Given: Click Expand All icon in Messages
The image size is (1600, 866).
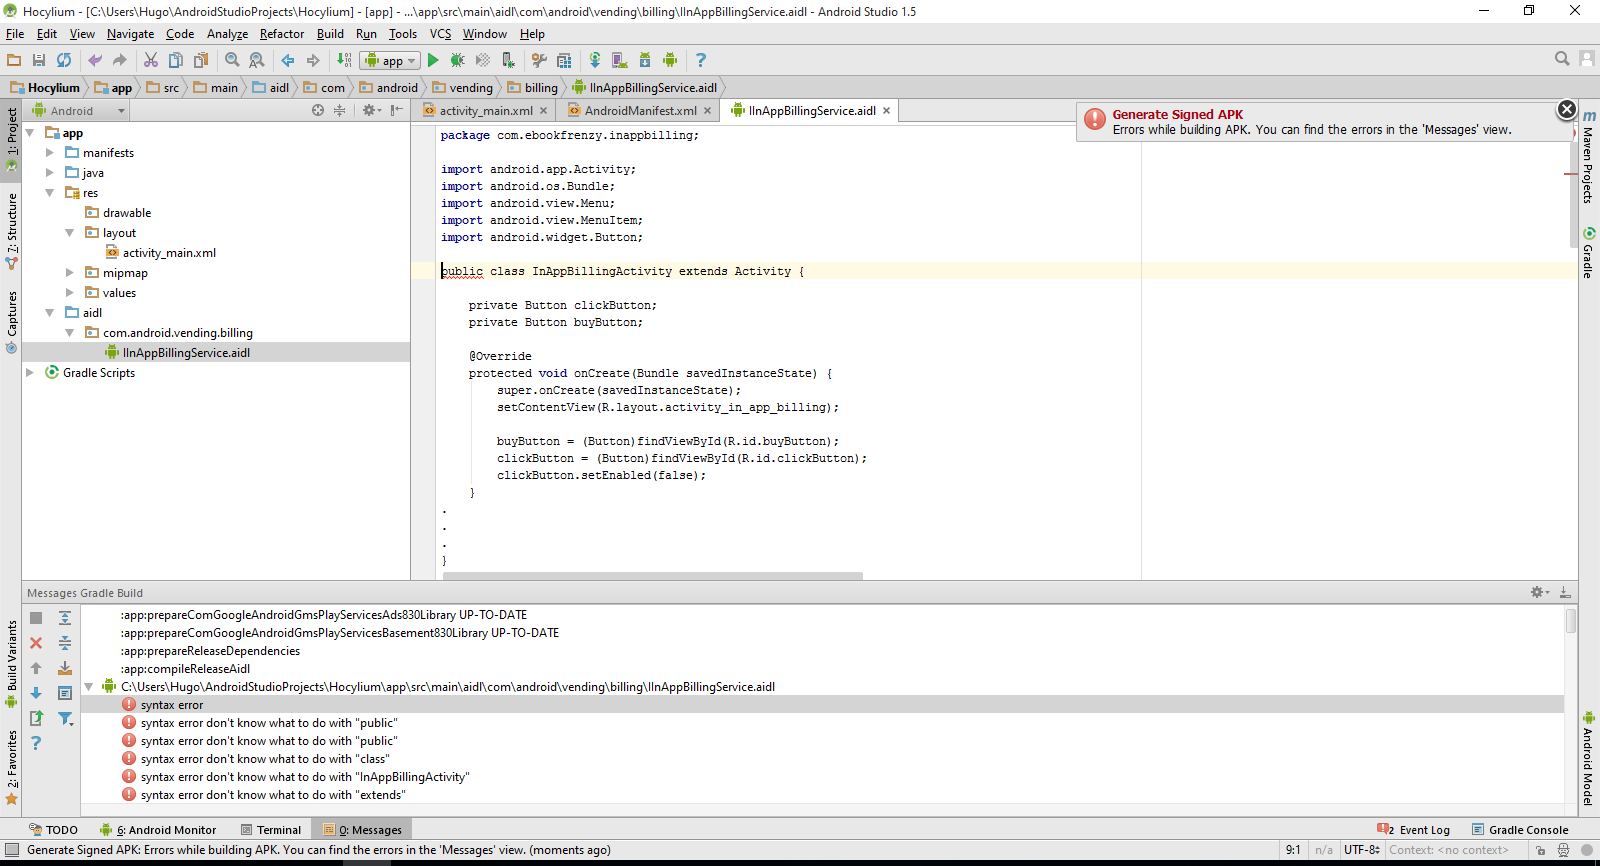Looking at the screenshot, I should coord(65,618).
